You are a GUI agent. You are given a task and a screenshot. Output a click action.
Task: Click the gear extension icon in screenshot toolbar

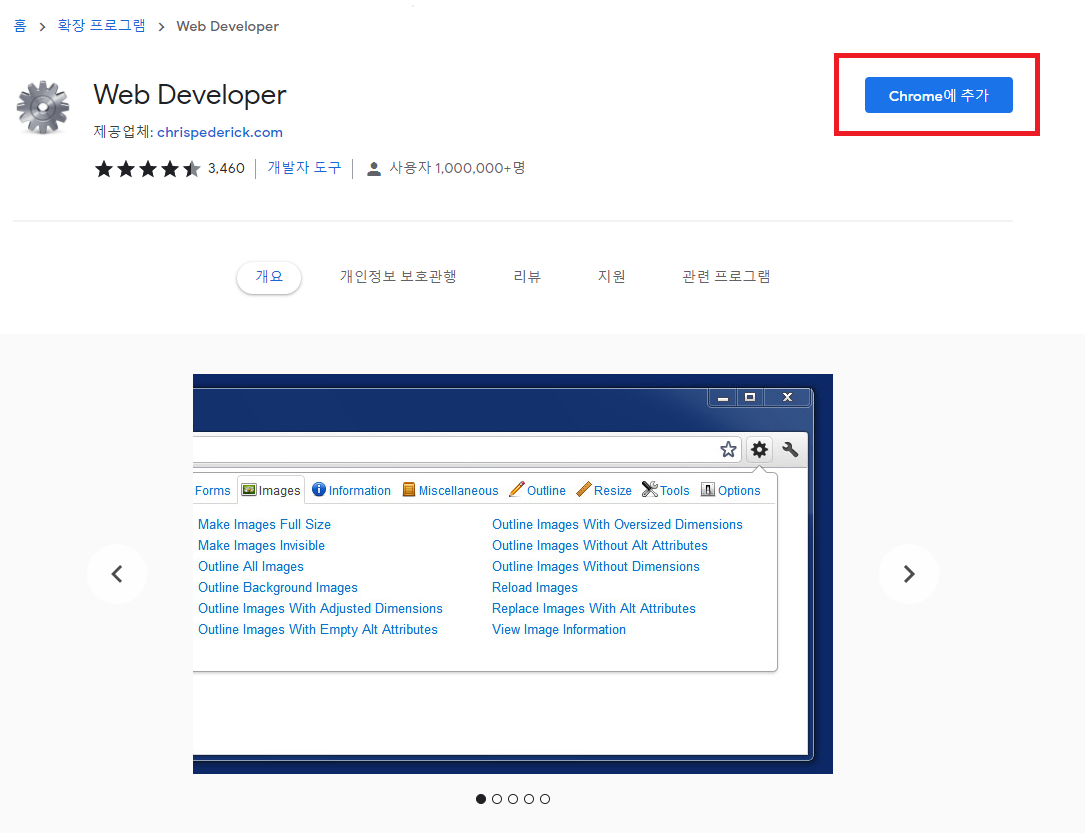tap(759, 450)
